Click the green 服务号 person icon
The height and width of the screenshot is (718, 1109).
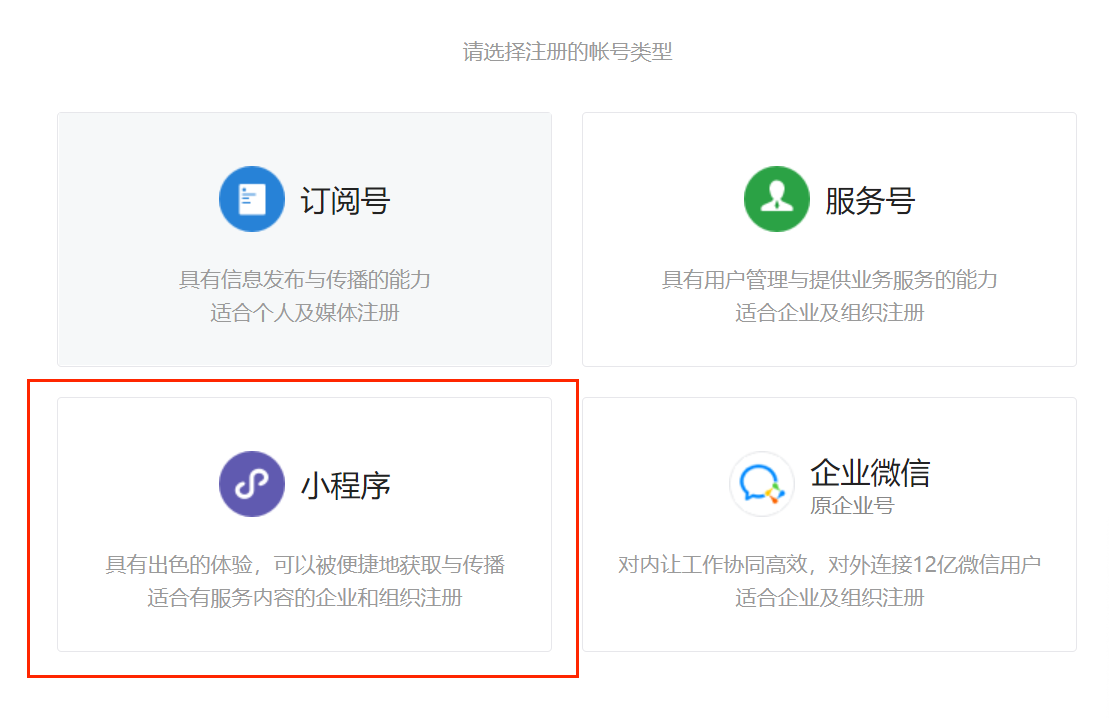point(777,199)
